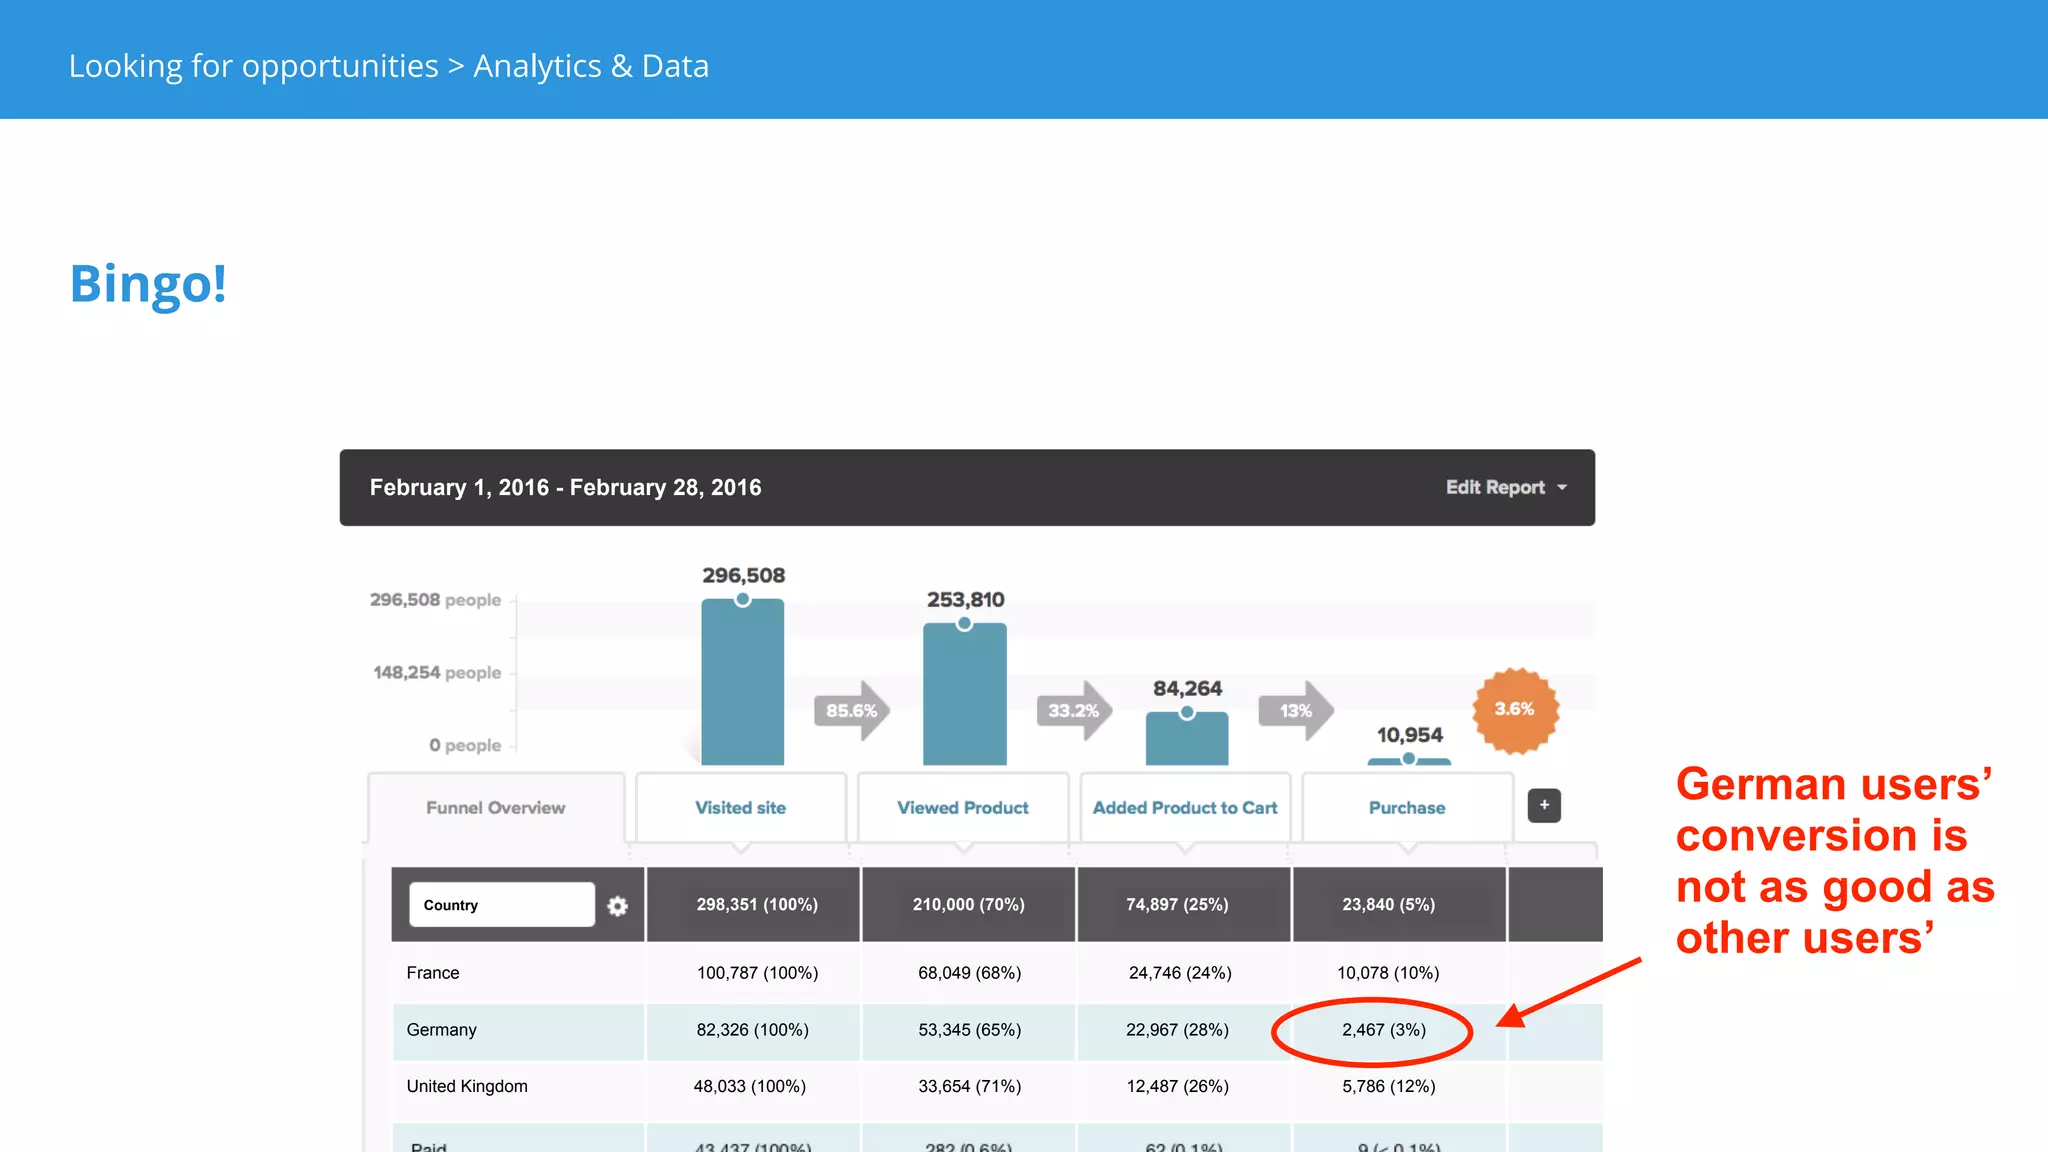Image resolution: width=2048 pixels, height=1152 pixels.
Task: Click the gear icon beside Country
Action: [x=618, y=906]
